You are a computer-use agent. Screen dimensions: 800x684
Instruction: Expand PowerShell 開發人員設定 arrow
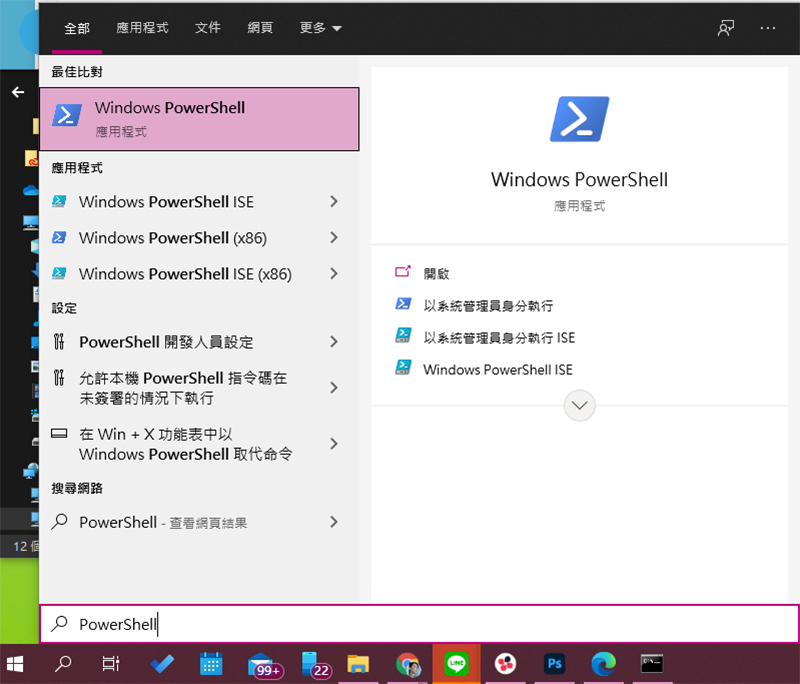pyautogui.click(x=334, y=342)
